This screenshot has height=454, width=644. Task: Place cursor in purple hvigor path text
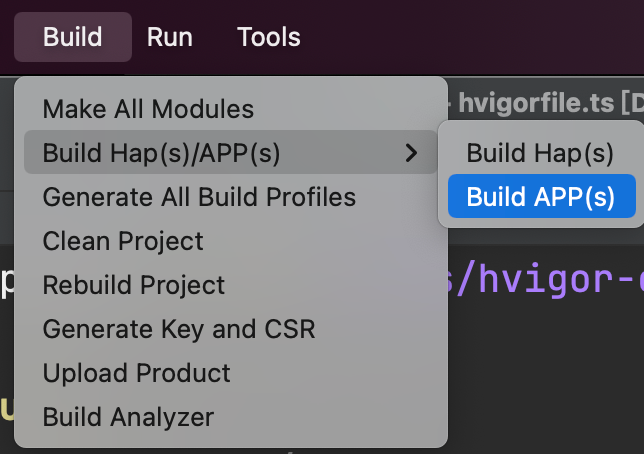(x=546, y=279)
